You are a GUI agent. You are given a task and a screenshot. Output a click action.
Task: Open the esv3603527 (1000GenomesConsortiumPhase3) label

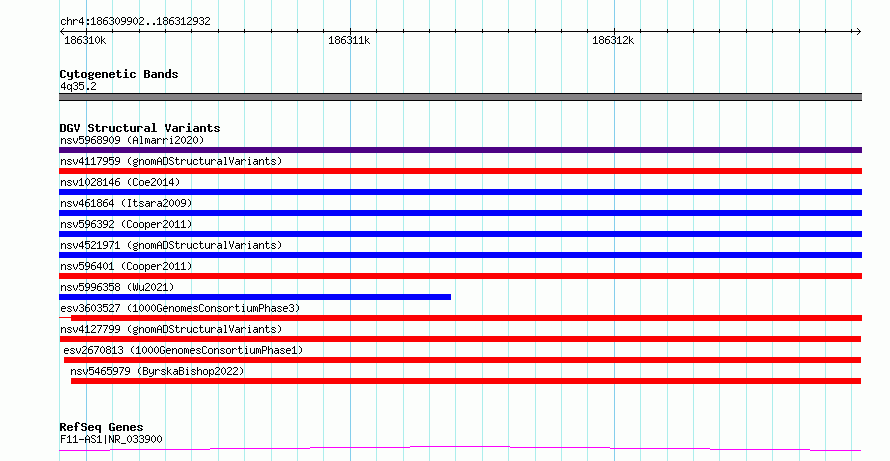180,308
